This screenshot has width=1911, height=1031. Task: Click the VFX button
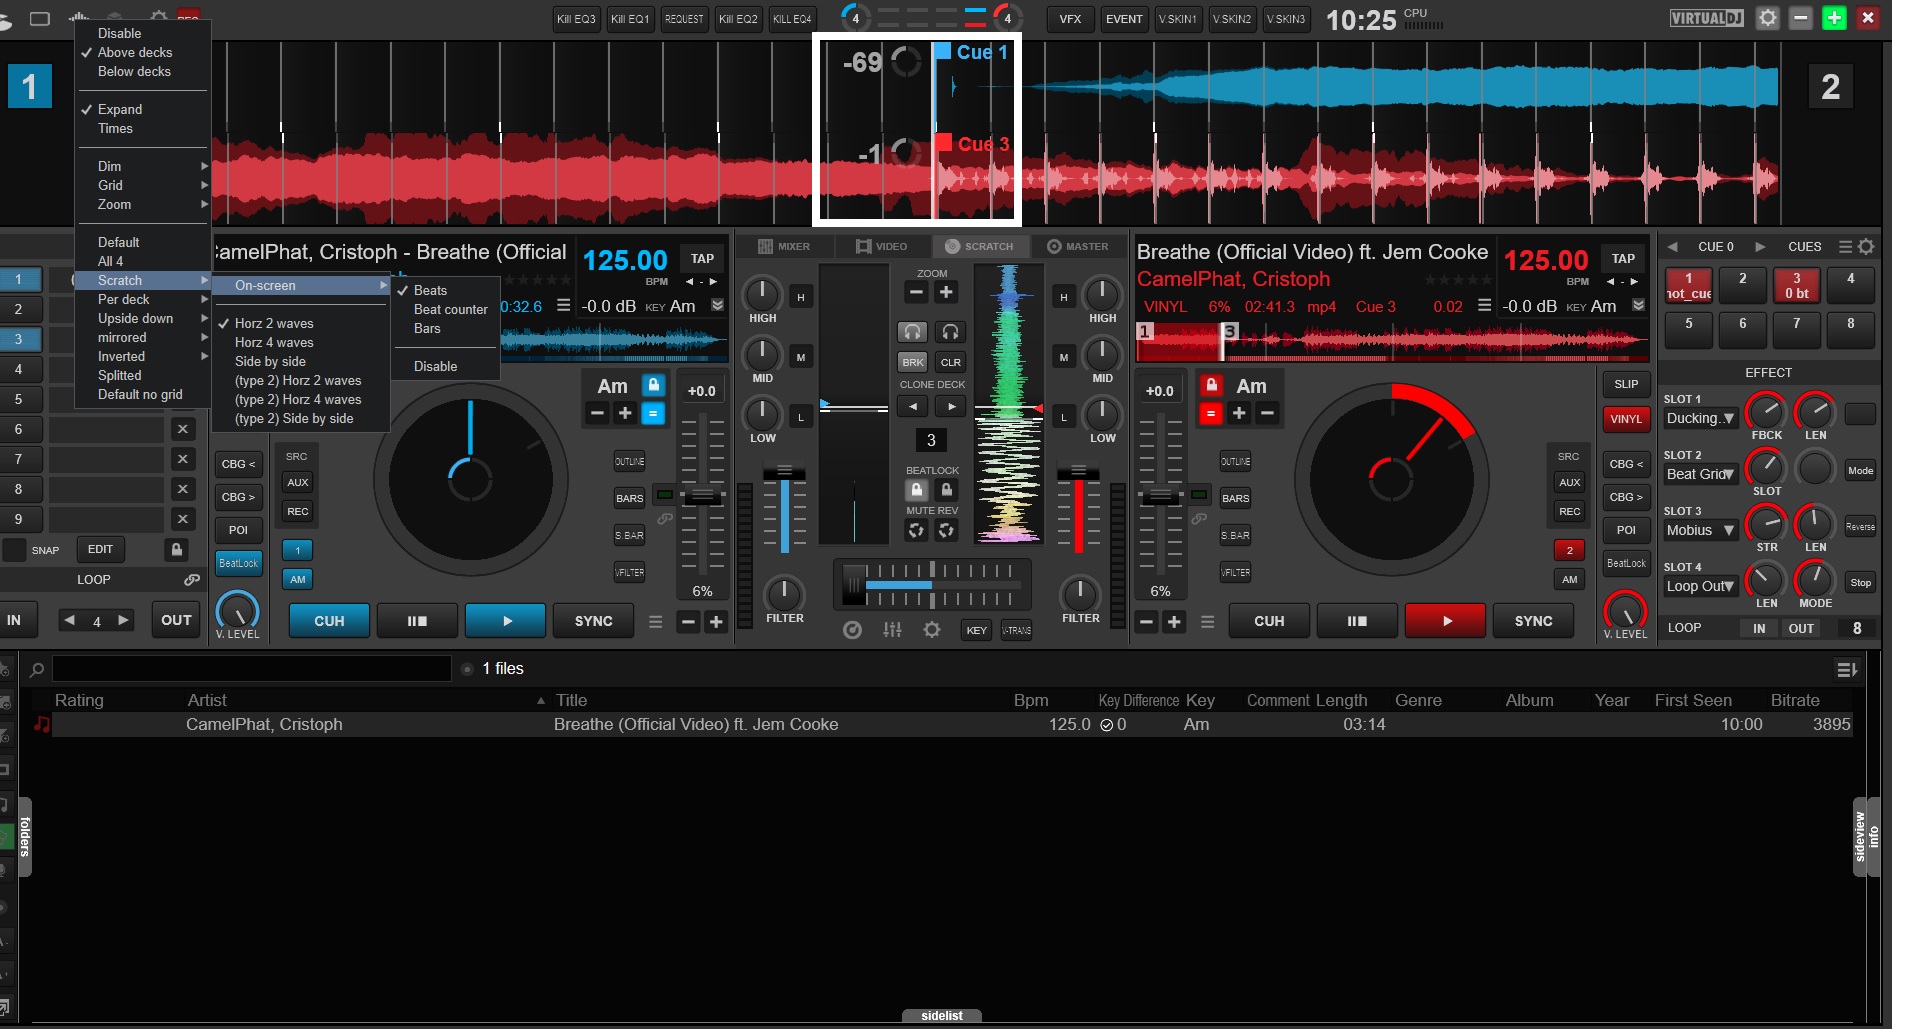1070,19
